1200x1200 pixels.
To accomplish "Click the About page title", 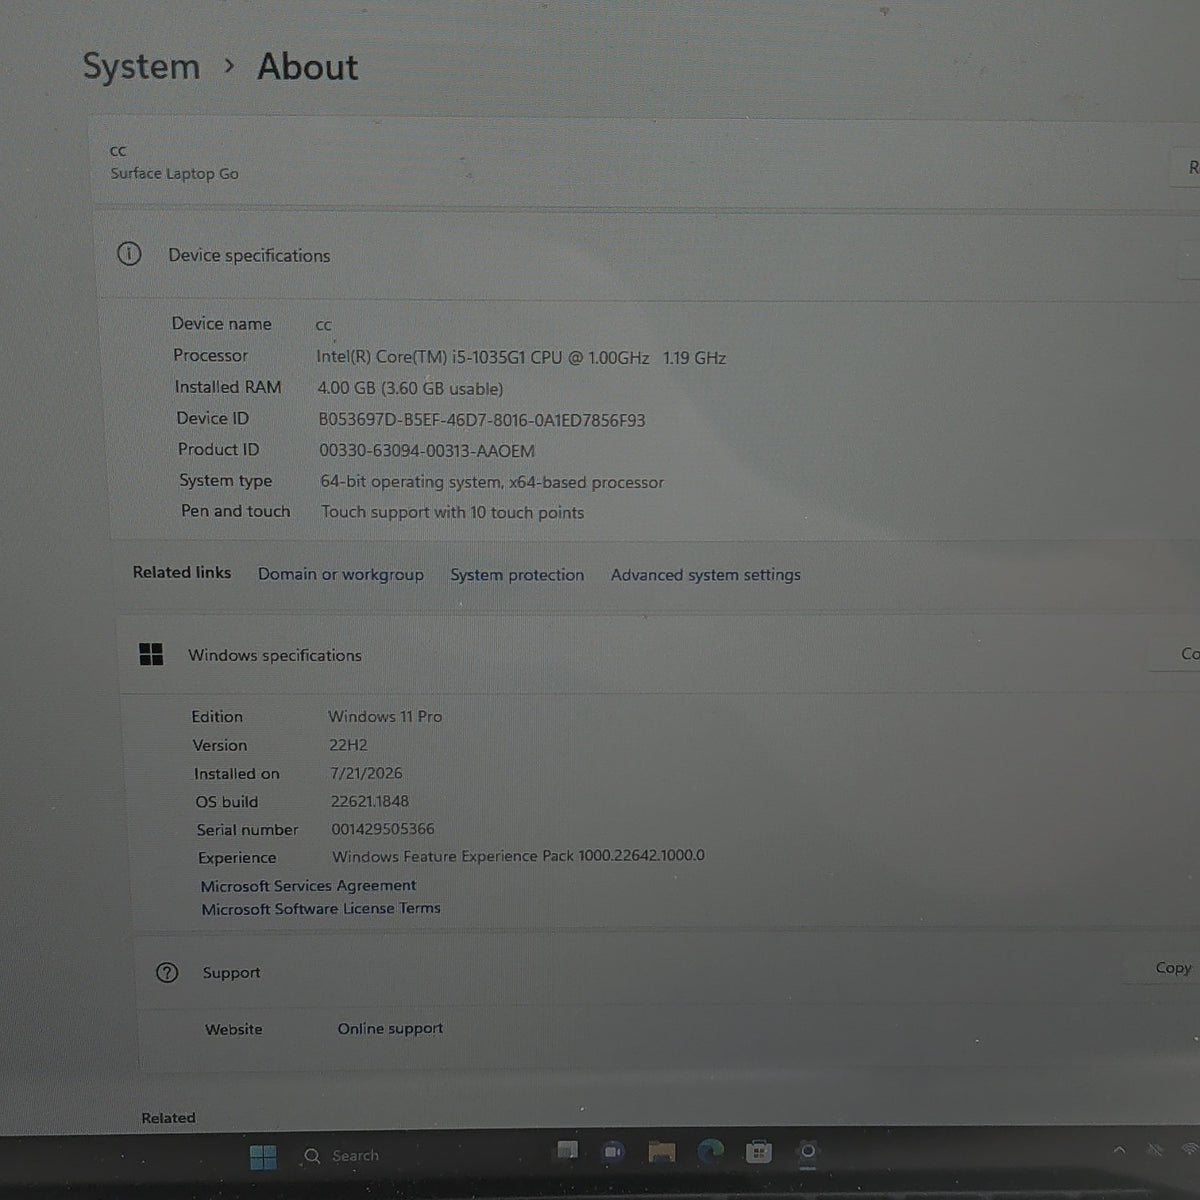I will point(308,67).
